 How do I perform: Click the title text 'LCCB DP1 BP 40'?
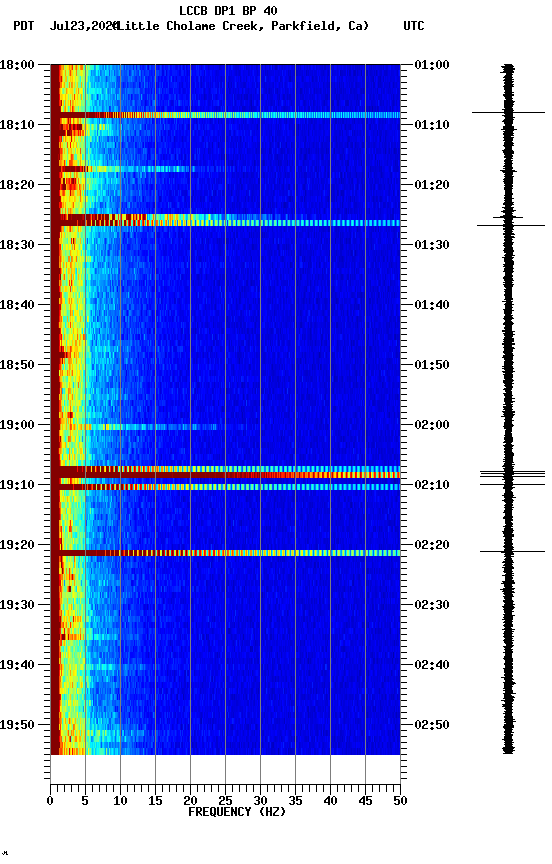(x=228, y=11)
